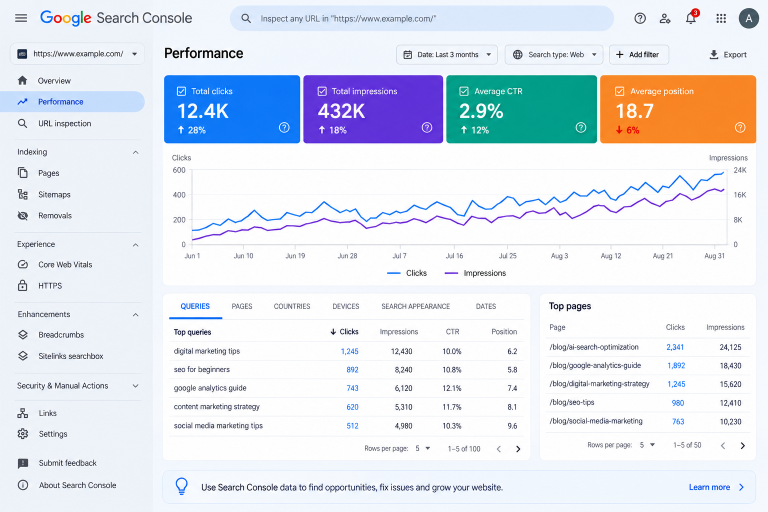Open help on Average position card
This screenshot has width=768, height=512.
coord(740,128)
